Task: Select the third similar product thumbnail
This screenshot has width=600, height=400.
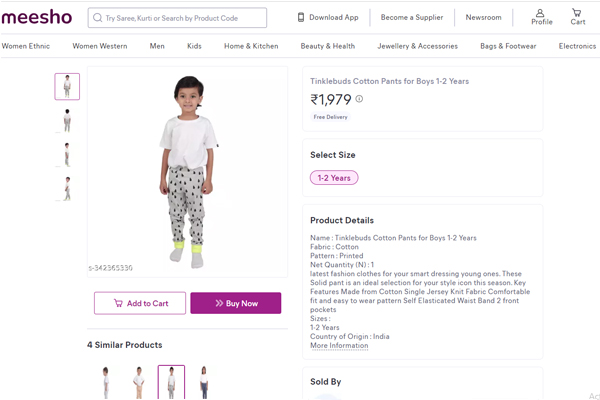Action: (171, 382)
